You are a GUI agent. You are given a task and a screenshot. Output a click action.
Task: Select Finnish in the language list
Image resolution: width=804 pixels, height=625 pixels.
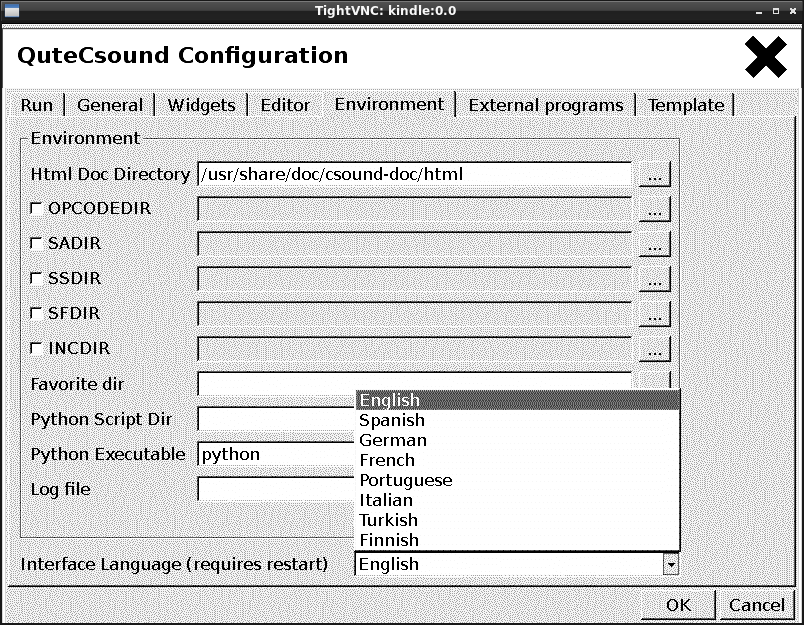point(389,540)
